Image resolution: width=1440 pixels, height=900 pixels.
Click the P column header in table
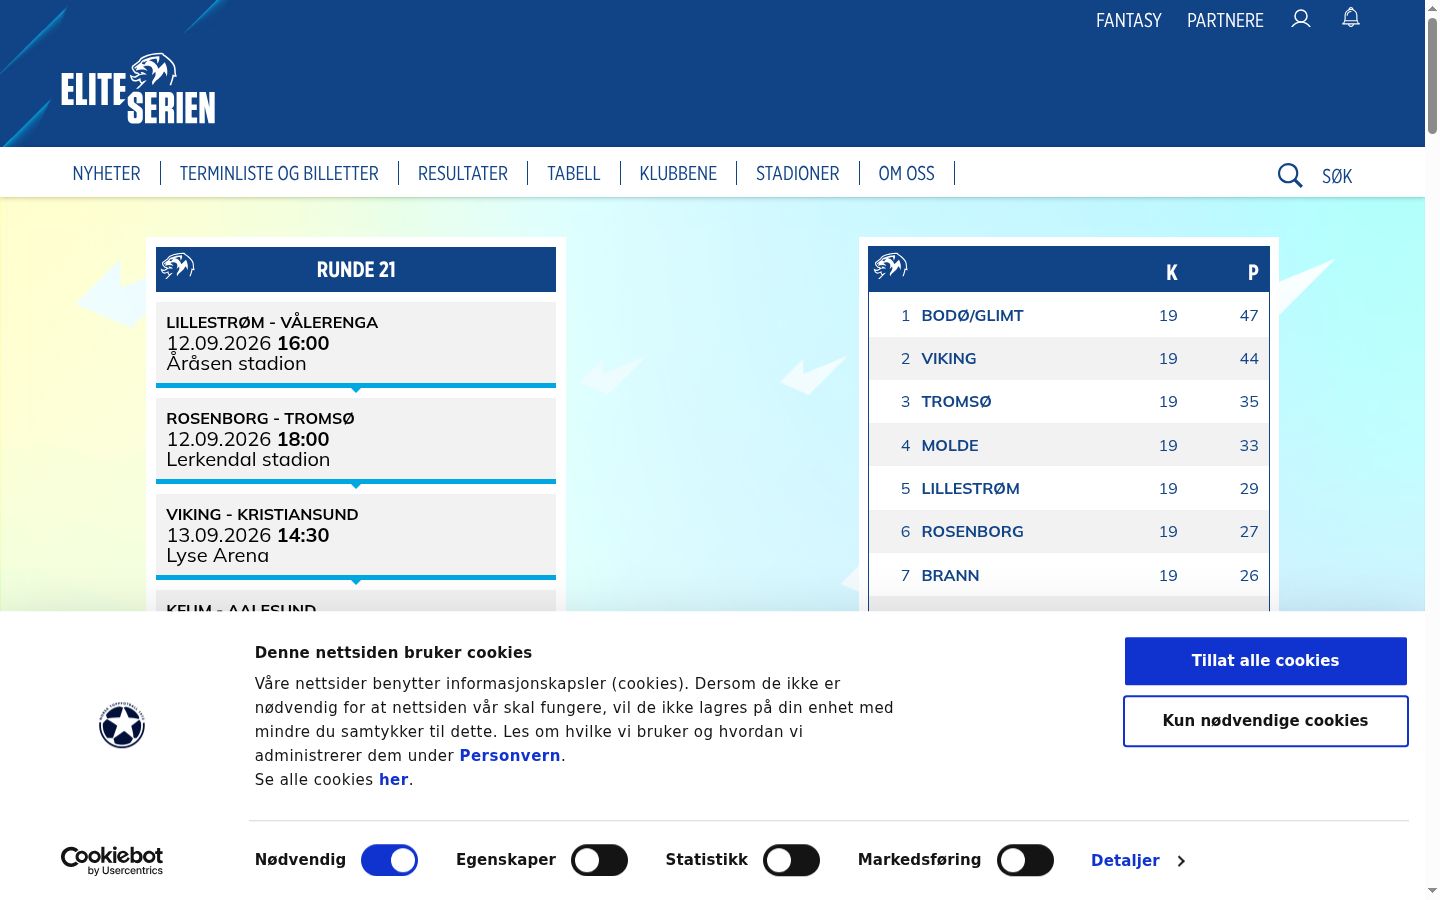coord(1253,272)
